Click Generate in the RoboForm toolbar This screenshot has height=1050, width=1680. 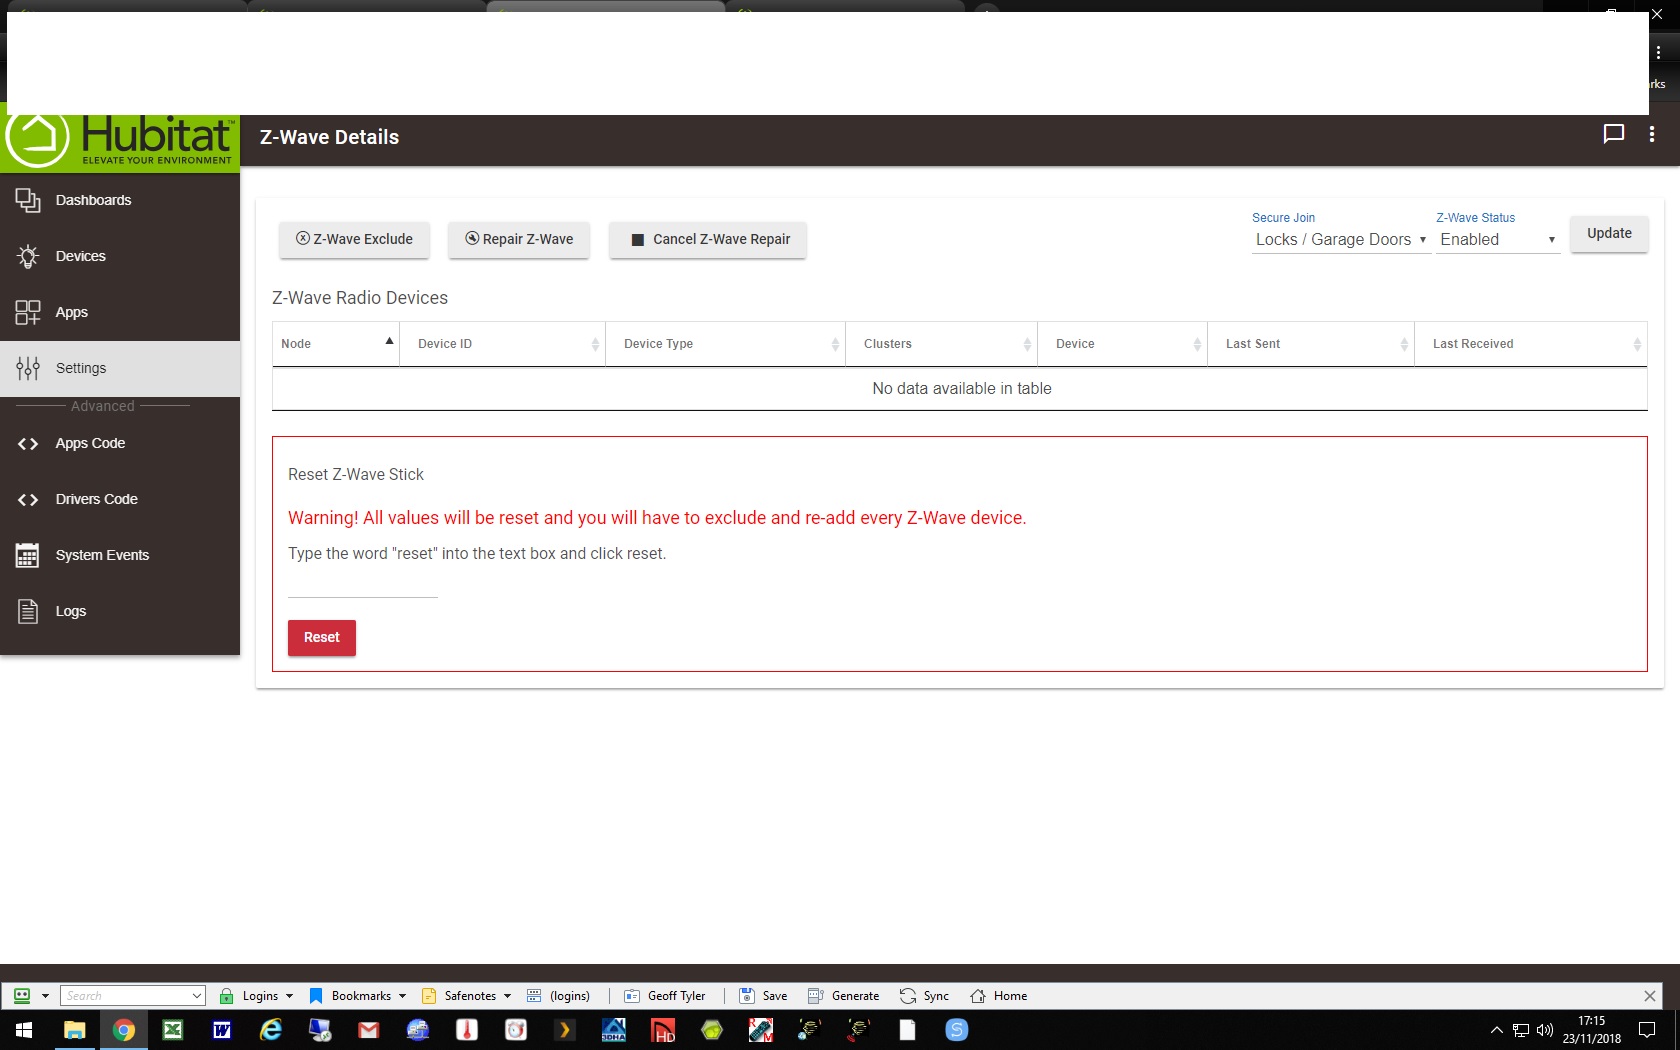(843, 995)
